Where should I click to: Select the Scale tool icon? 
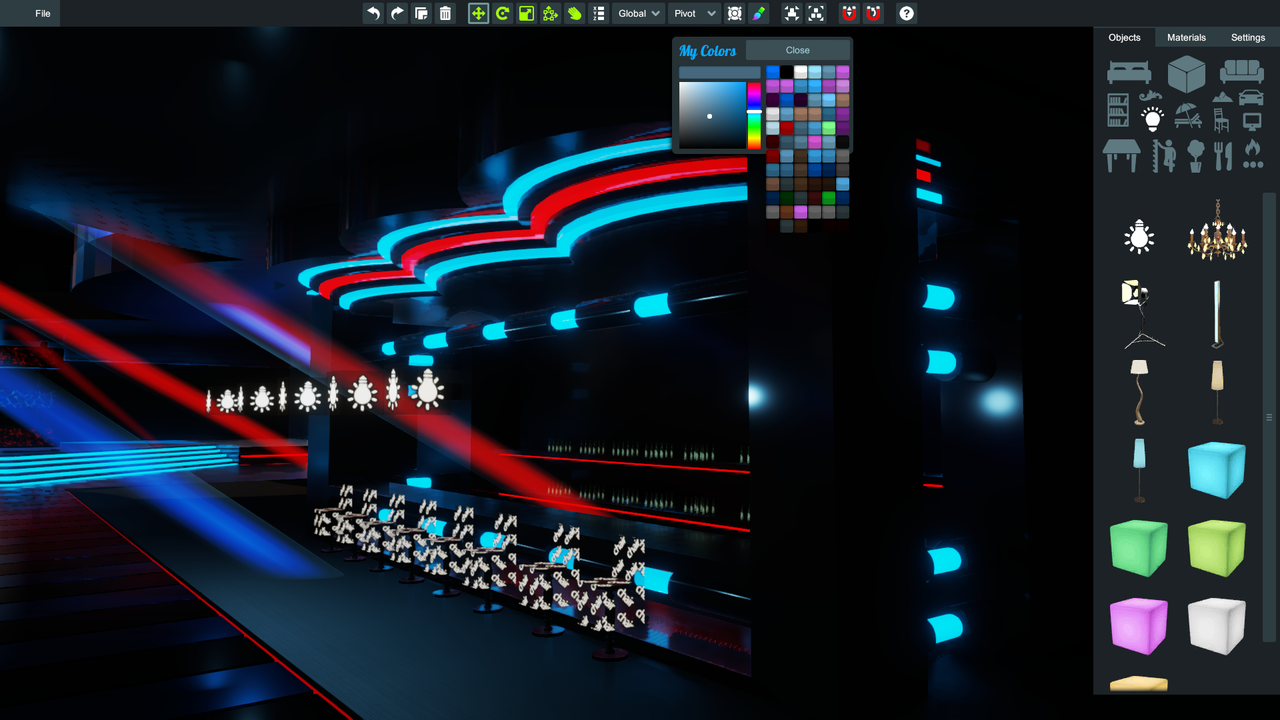pyautogui.click(x=526, y=13)
